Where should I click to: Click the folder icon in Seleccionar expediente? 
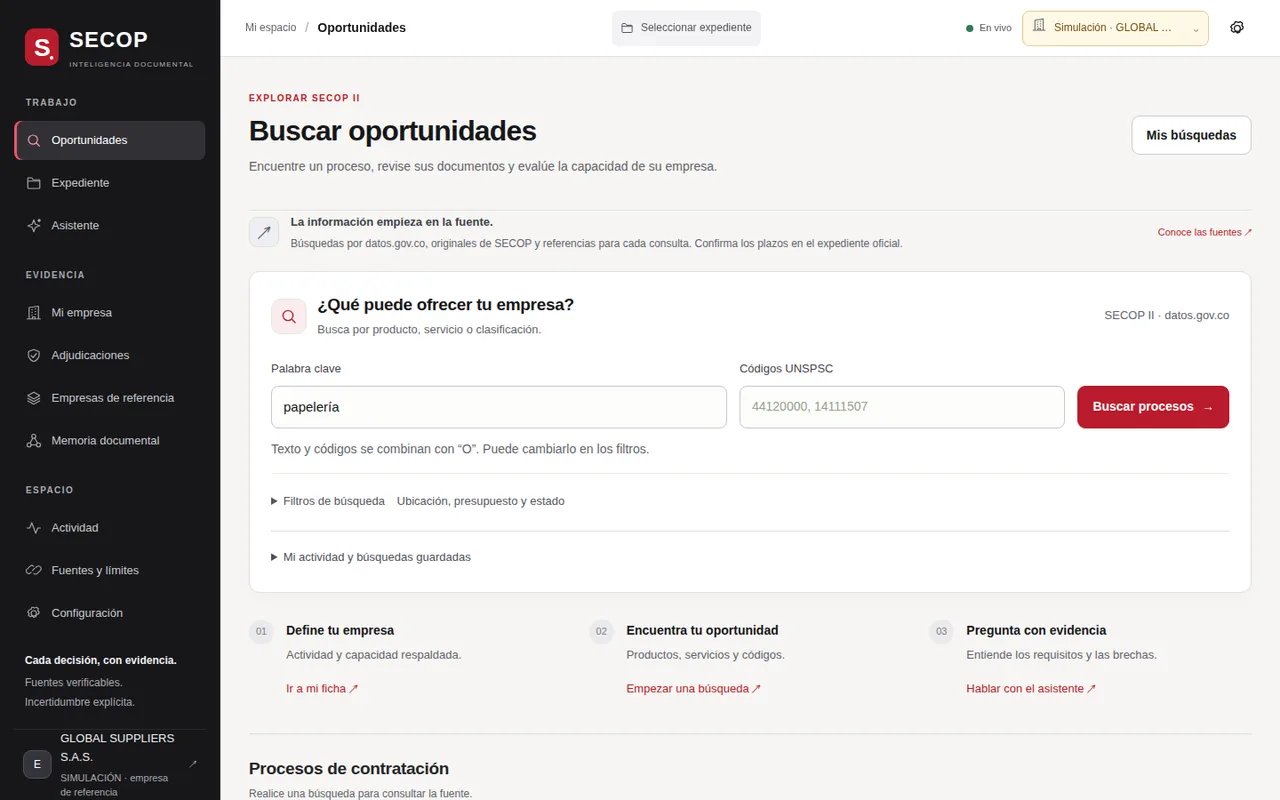pos(627,28)
